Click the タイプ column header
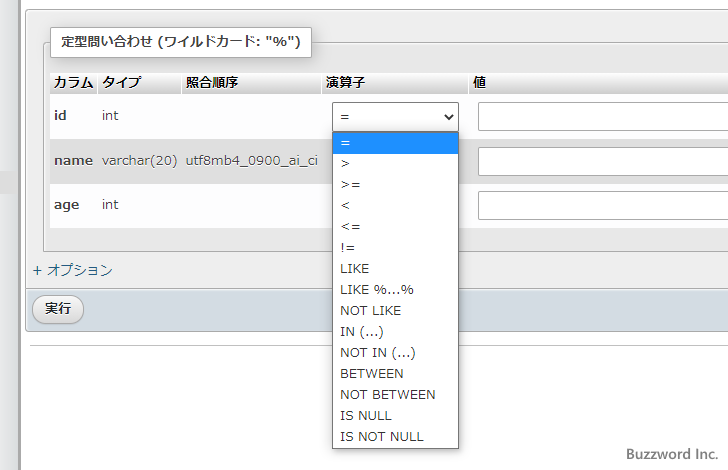728x470 pixels. point(139,83)
